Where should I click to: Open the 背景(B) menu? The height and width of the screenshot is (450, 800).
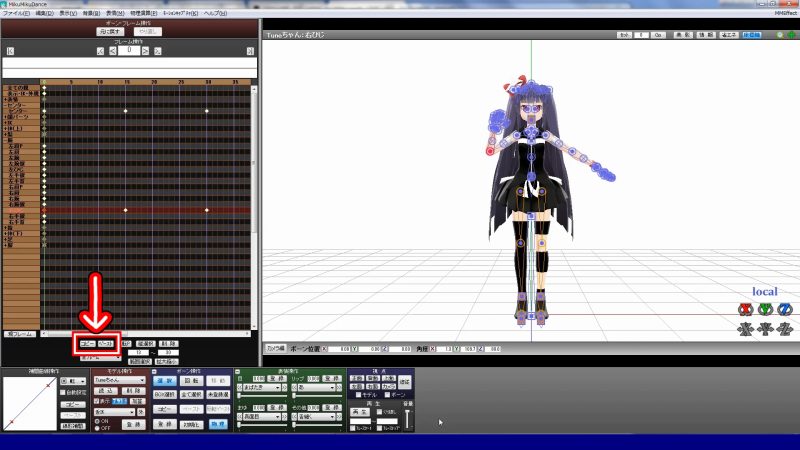91,13
